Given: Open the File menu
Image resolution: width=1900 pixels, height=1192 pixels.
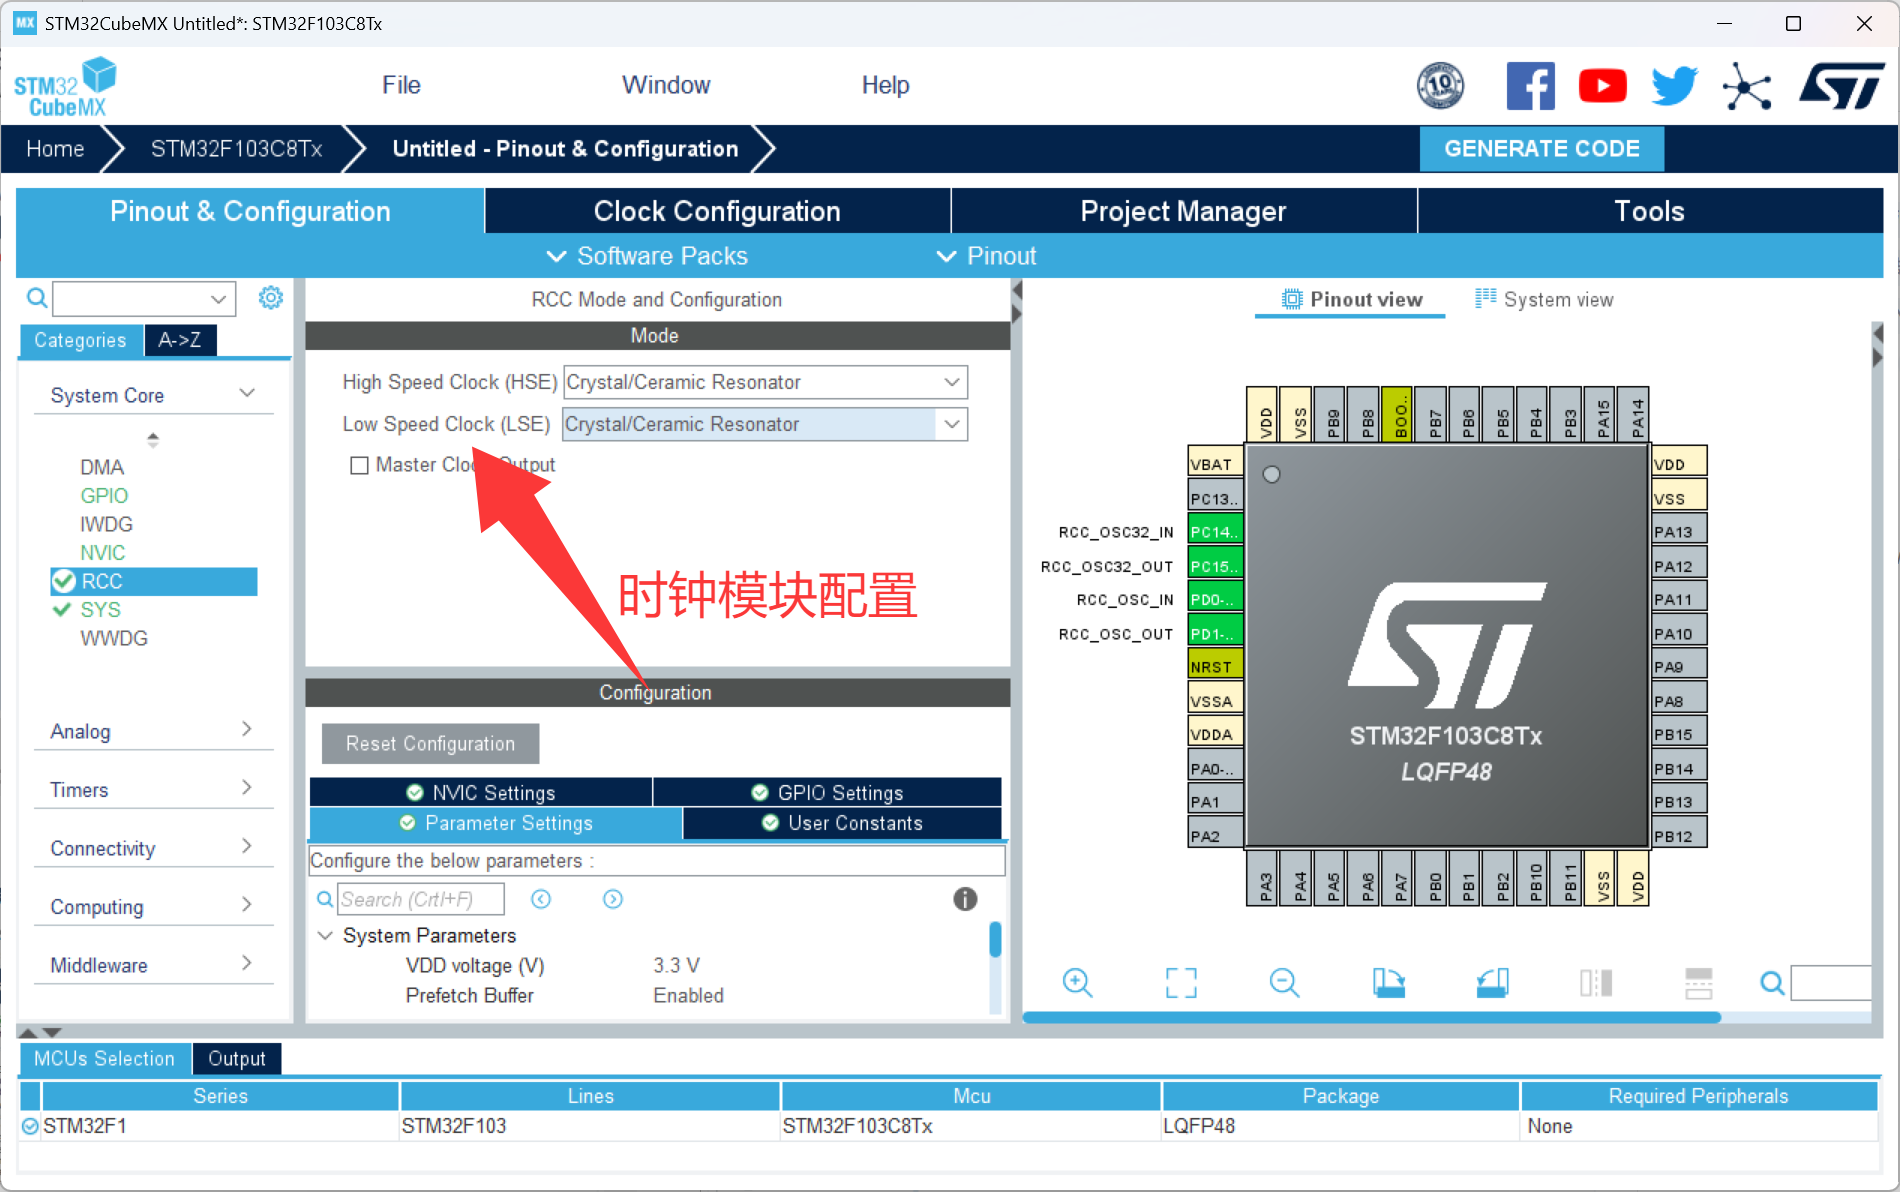Looking at the screenshot, I should coord(401,85).
